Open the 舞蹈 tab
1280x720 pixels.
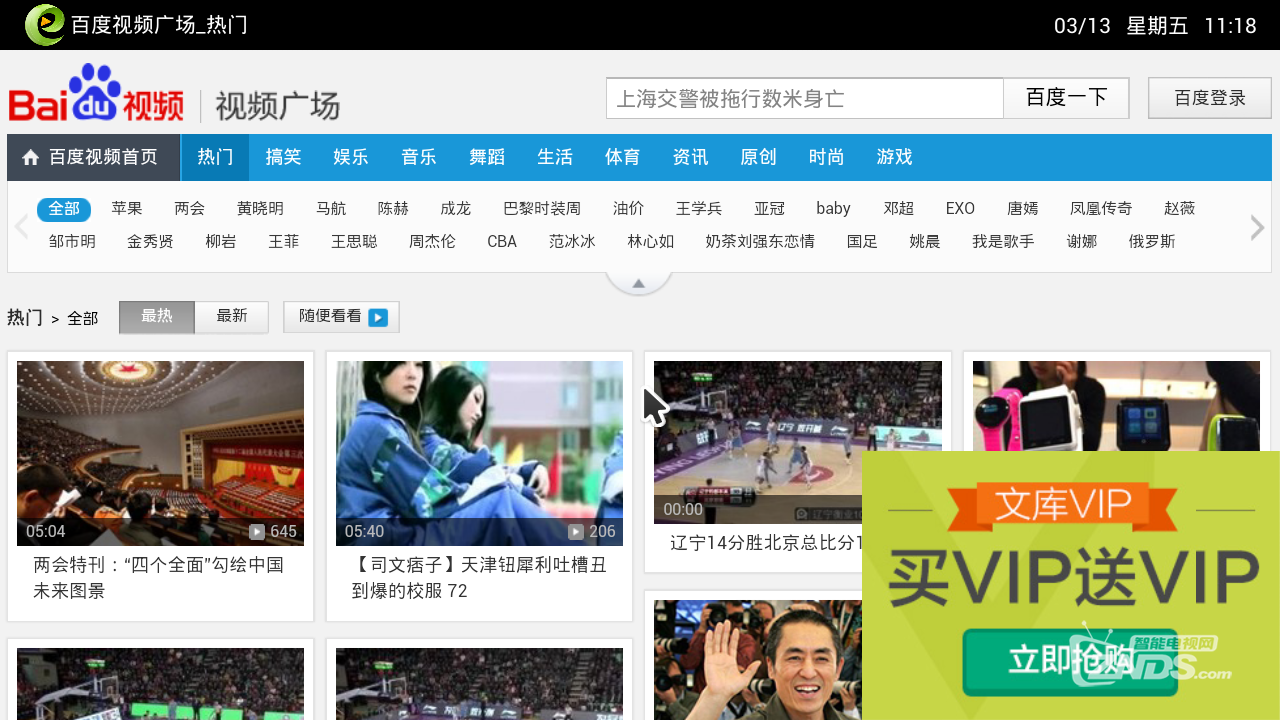(x=487, y=157)
